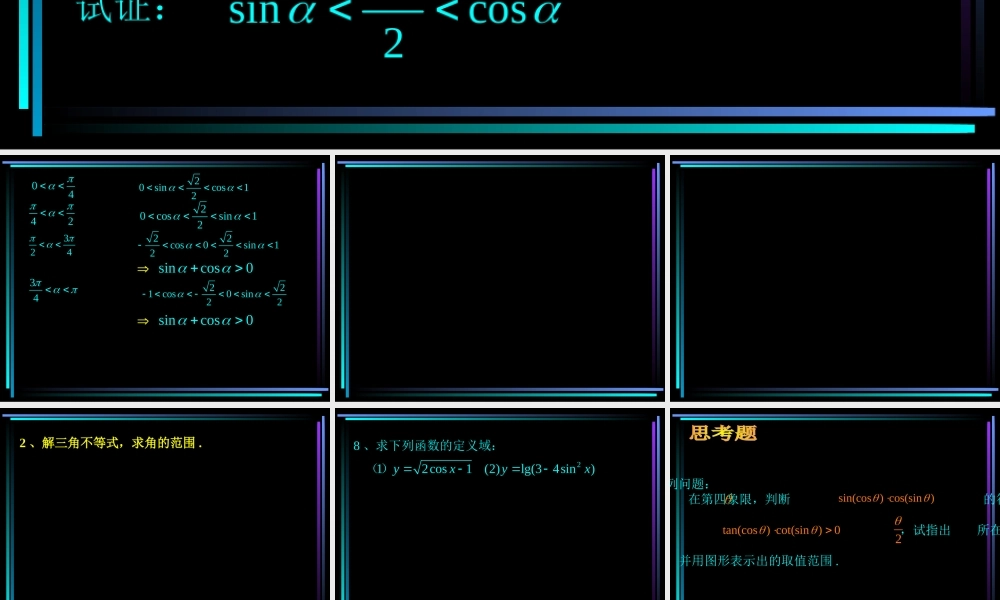Screen dimensions: 1000x600
Task: Click the text 在第四象限,判断
Action: click(739, 499)
